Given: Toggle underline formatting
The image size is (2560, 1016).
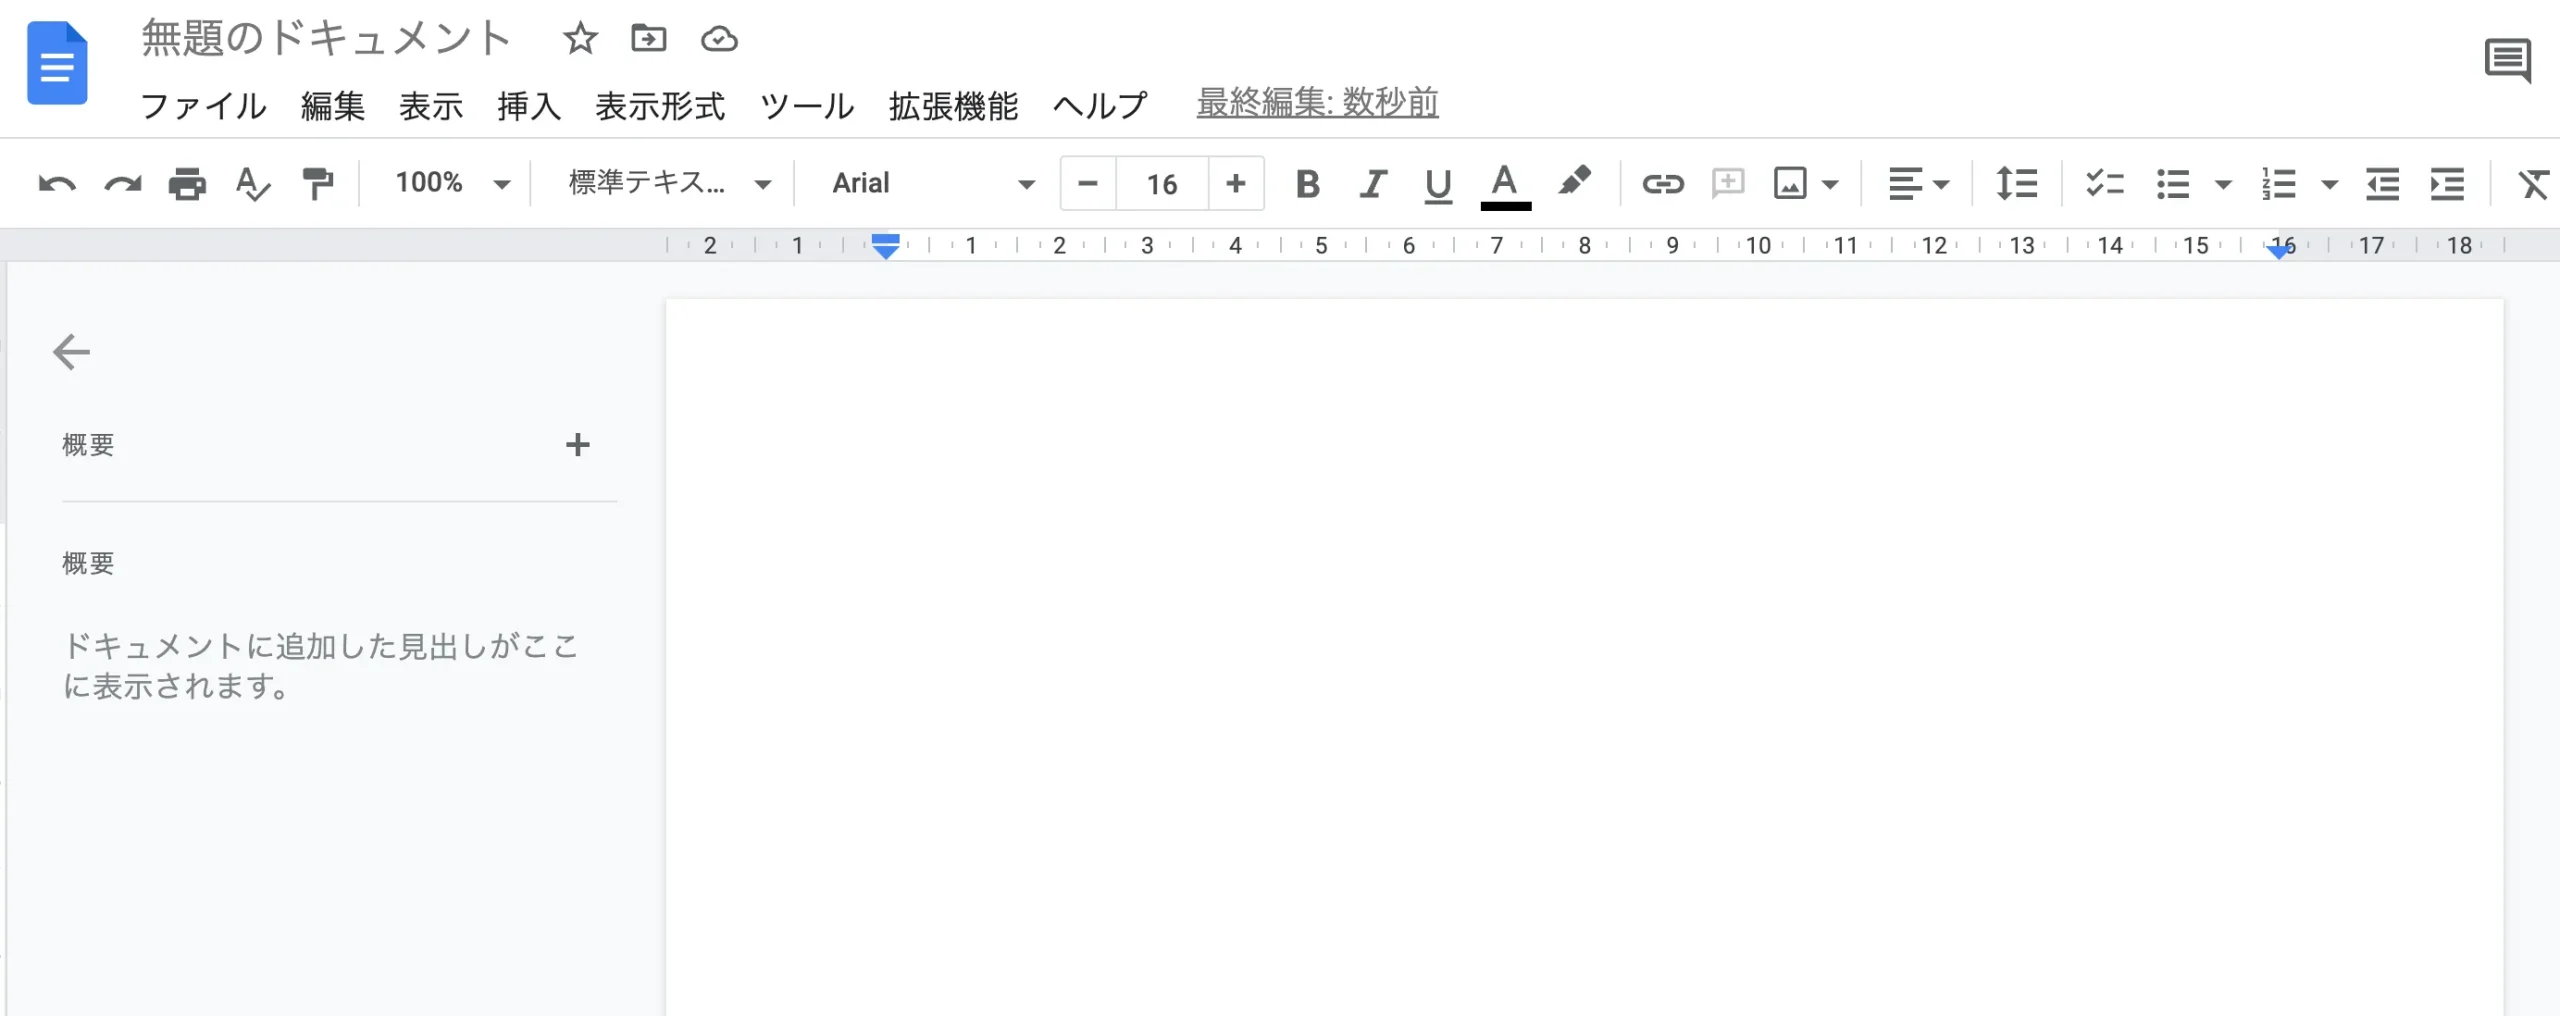Looking at the screenshot, I should pos(1438,185).
